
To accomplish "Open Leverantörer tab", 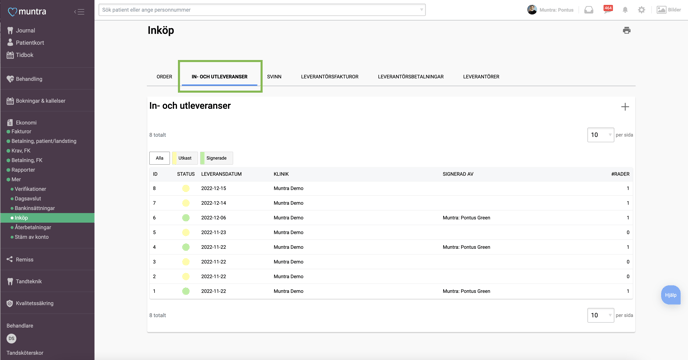I will [481, 76].
